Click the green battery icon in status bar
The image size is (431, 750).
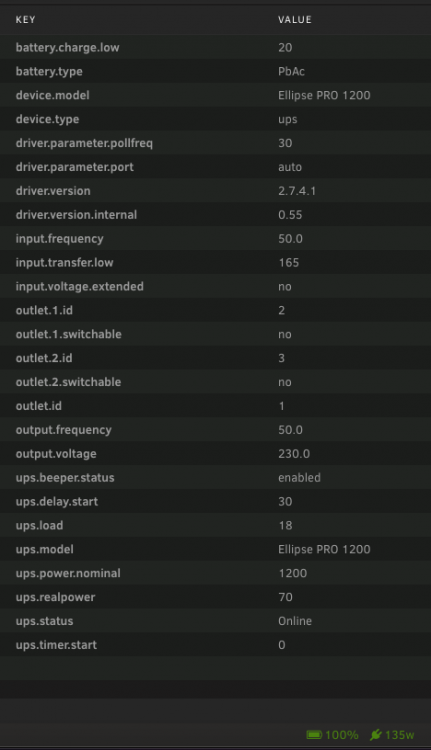pos(314,734)
